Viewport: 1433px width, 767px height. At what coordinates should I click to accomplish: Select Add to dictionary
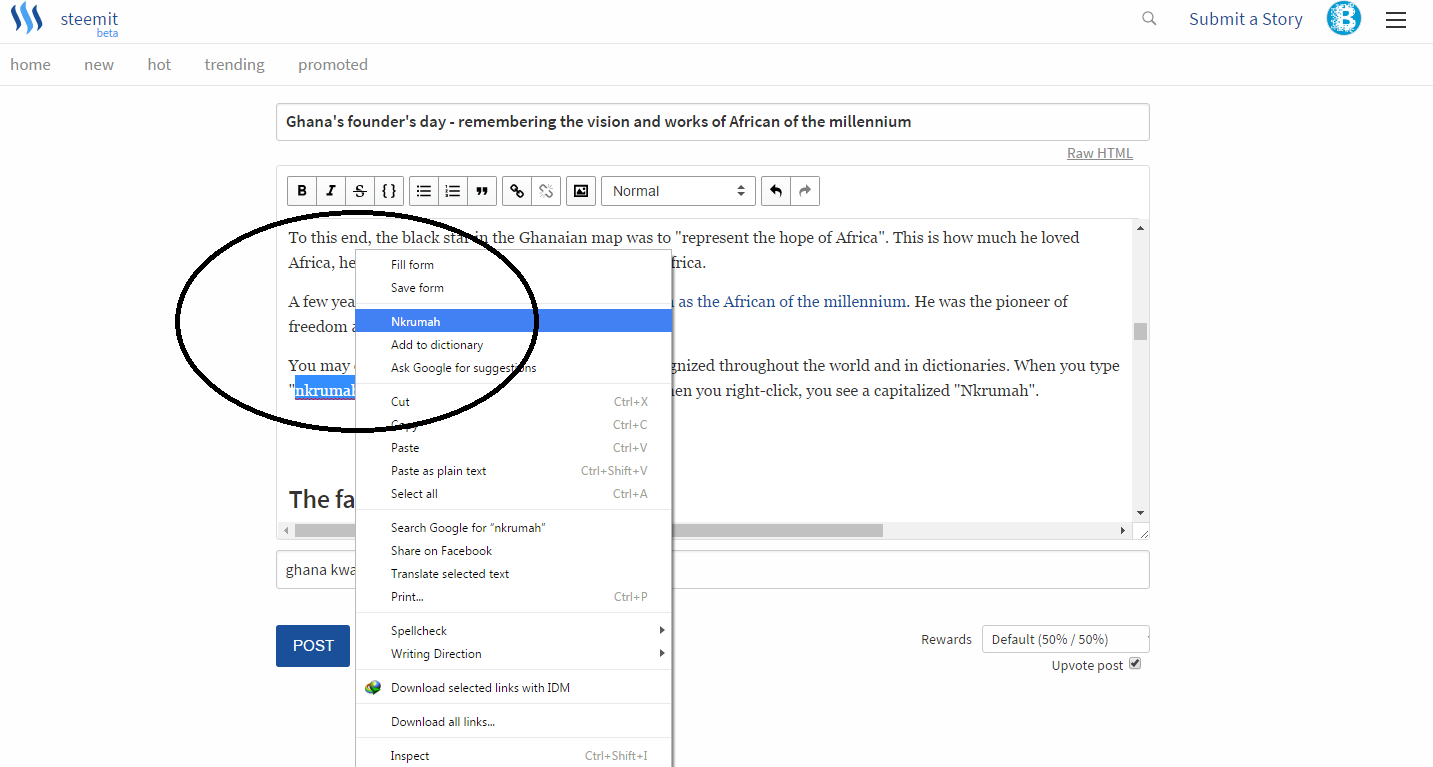pos(514,345)
